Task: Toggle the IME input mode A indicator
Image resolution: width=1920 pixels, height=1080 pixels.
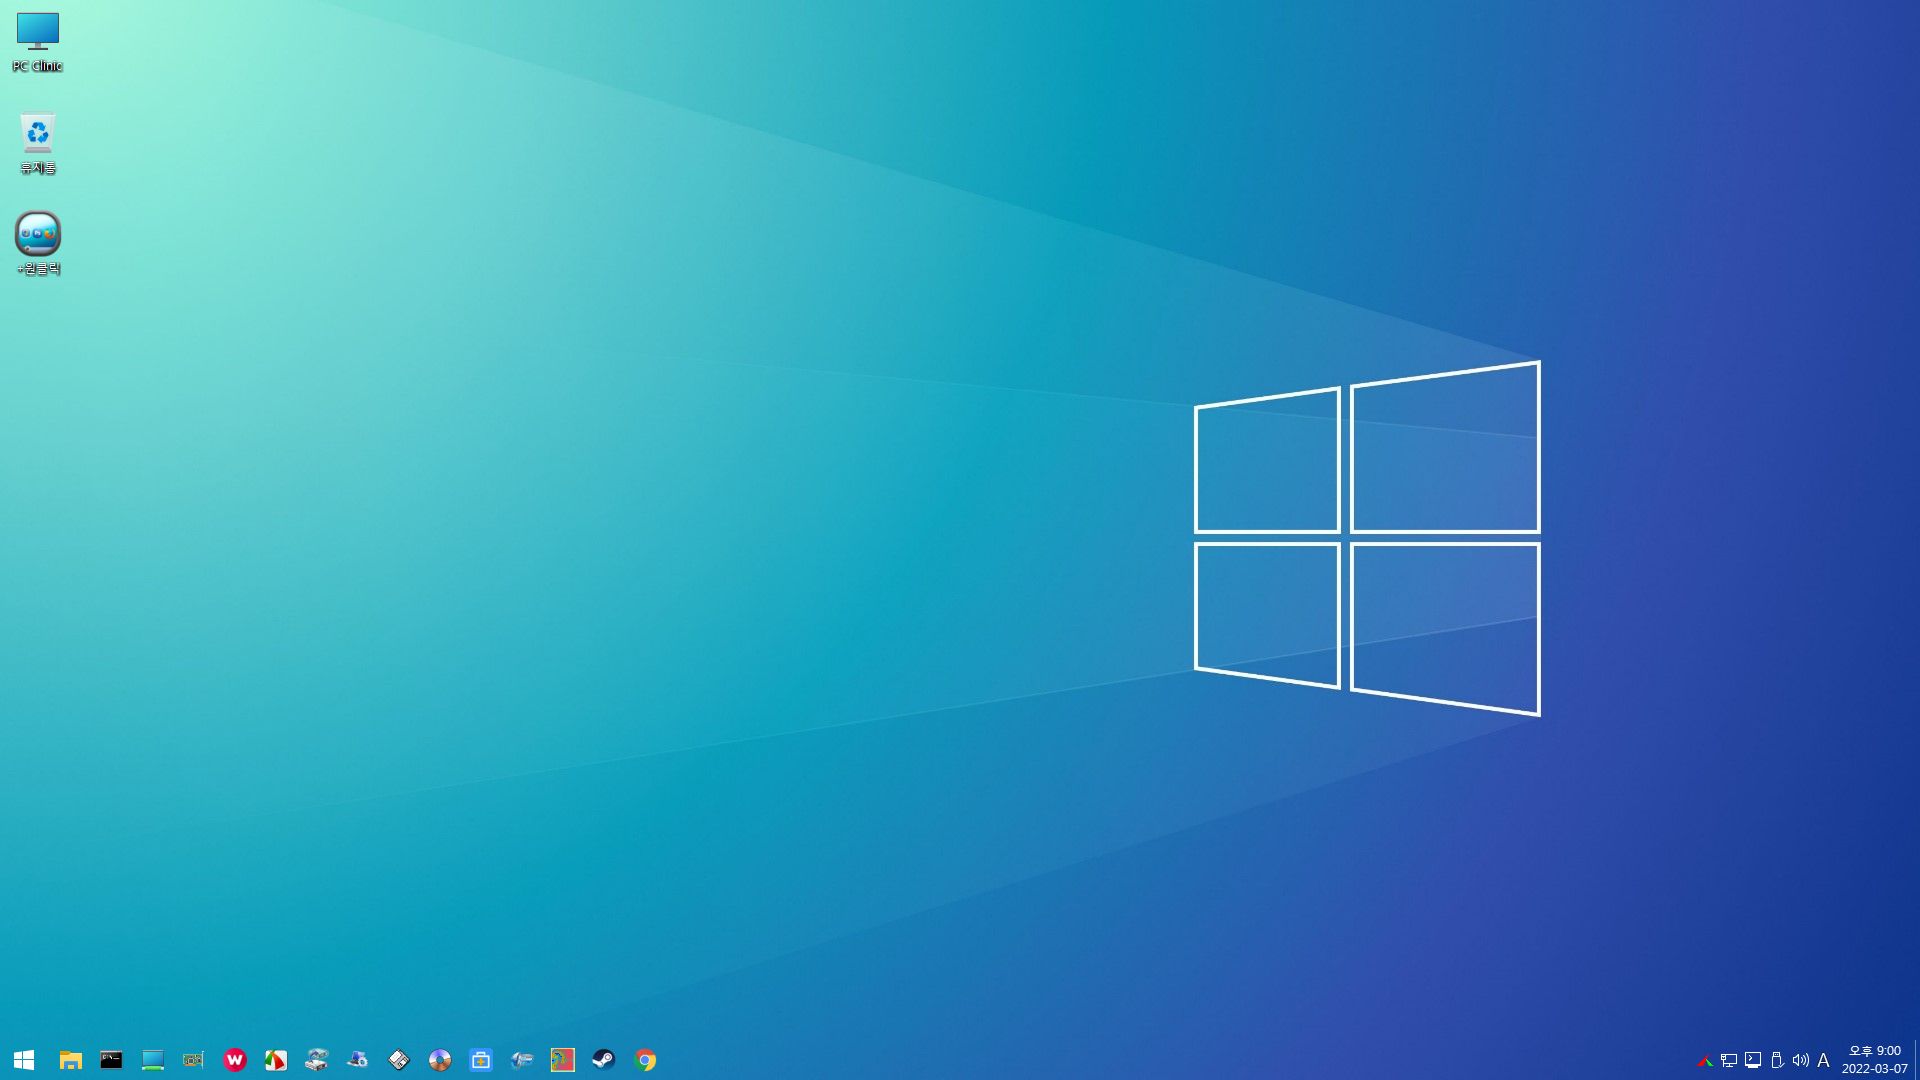Action: pyautogui.click(x=1823, y=1061)
